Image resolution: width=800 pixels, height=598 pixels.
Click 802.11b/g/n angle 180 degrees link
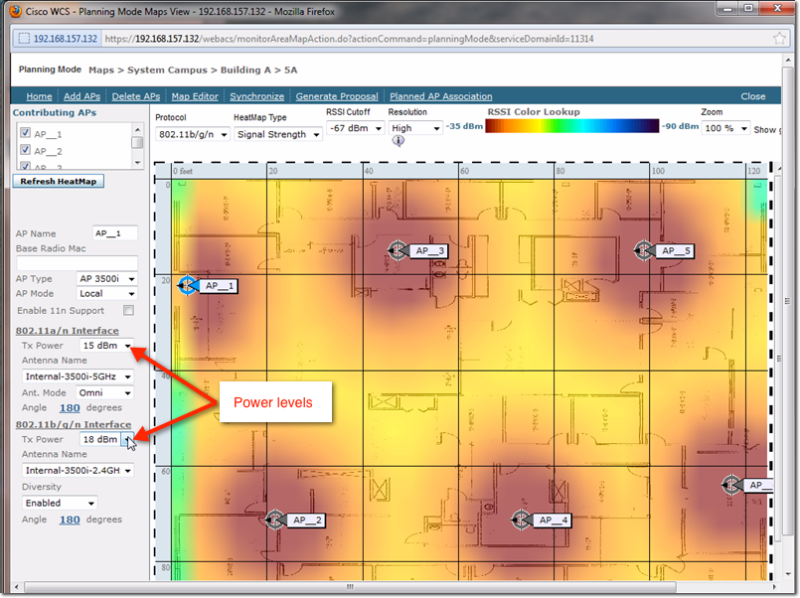point(69,519)
